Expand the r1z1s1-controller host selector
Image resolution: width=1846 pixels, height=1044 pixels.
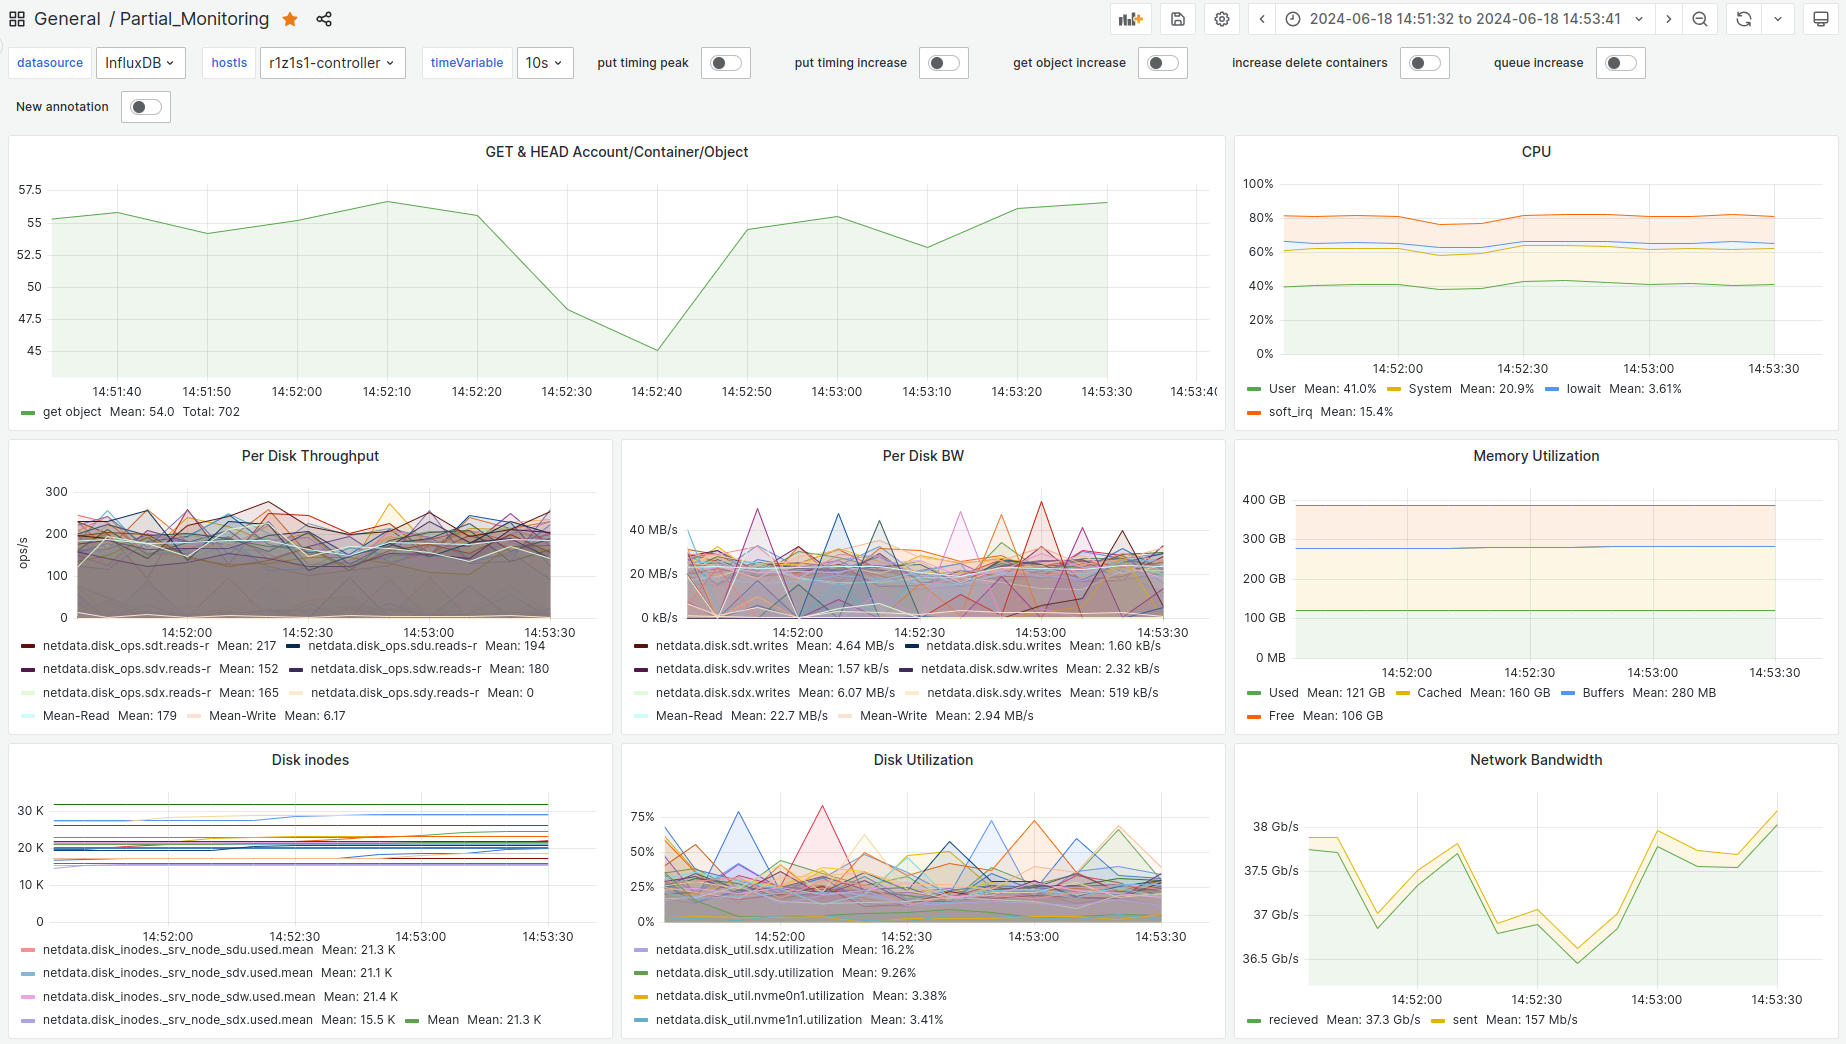click(x=332, y=63)
